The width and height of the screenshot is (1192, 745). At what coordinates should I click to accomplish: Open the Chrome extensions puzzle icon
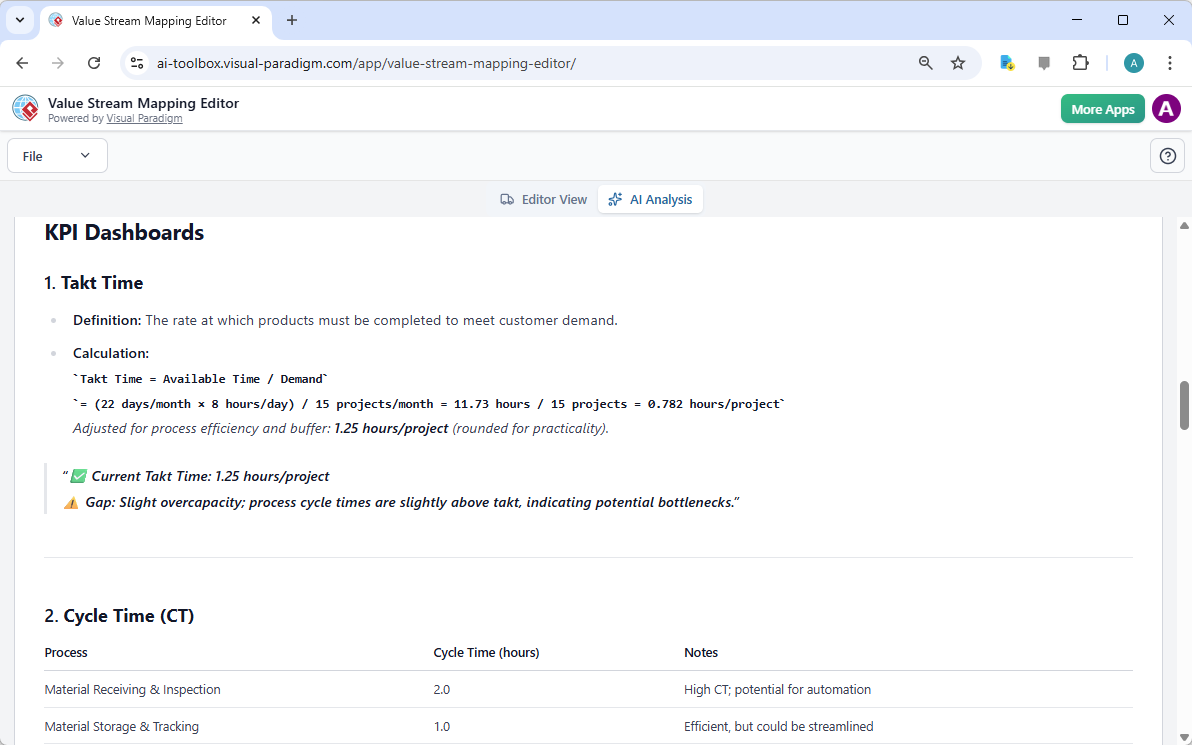click(1080, 63)
